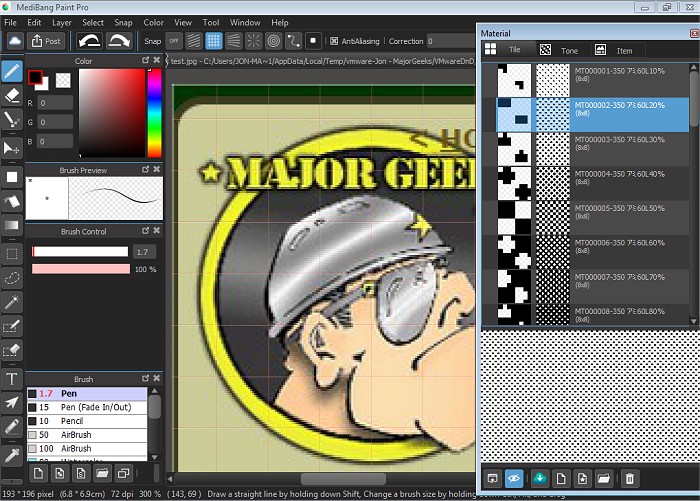Select the Fill rectangle shape tool
This screenshot has height=501, width=700.
[x=12, y=177]
